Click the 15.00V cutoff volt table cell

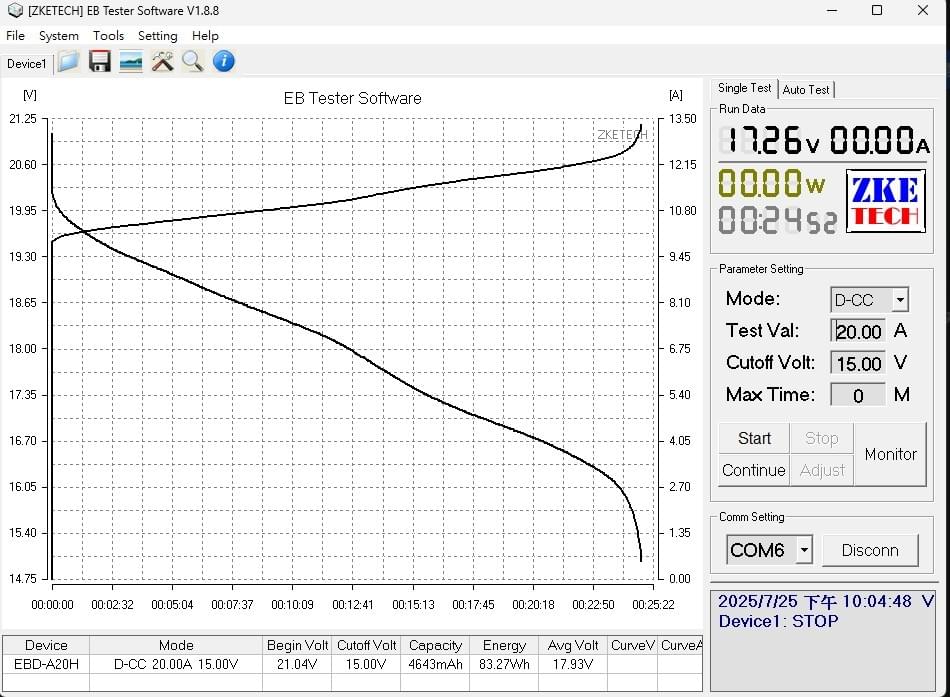(366, 664)
